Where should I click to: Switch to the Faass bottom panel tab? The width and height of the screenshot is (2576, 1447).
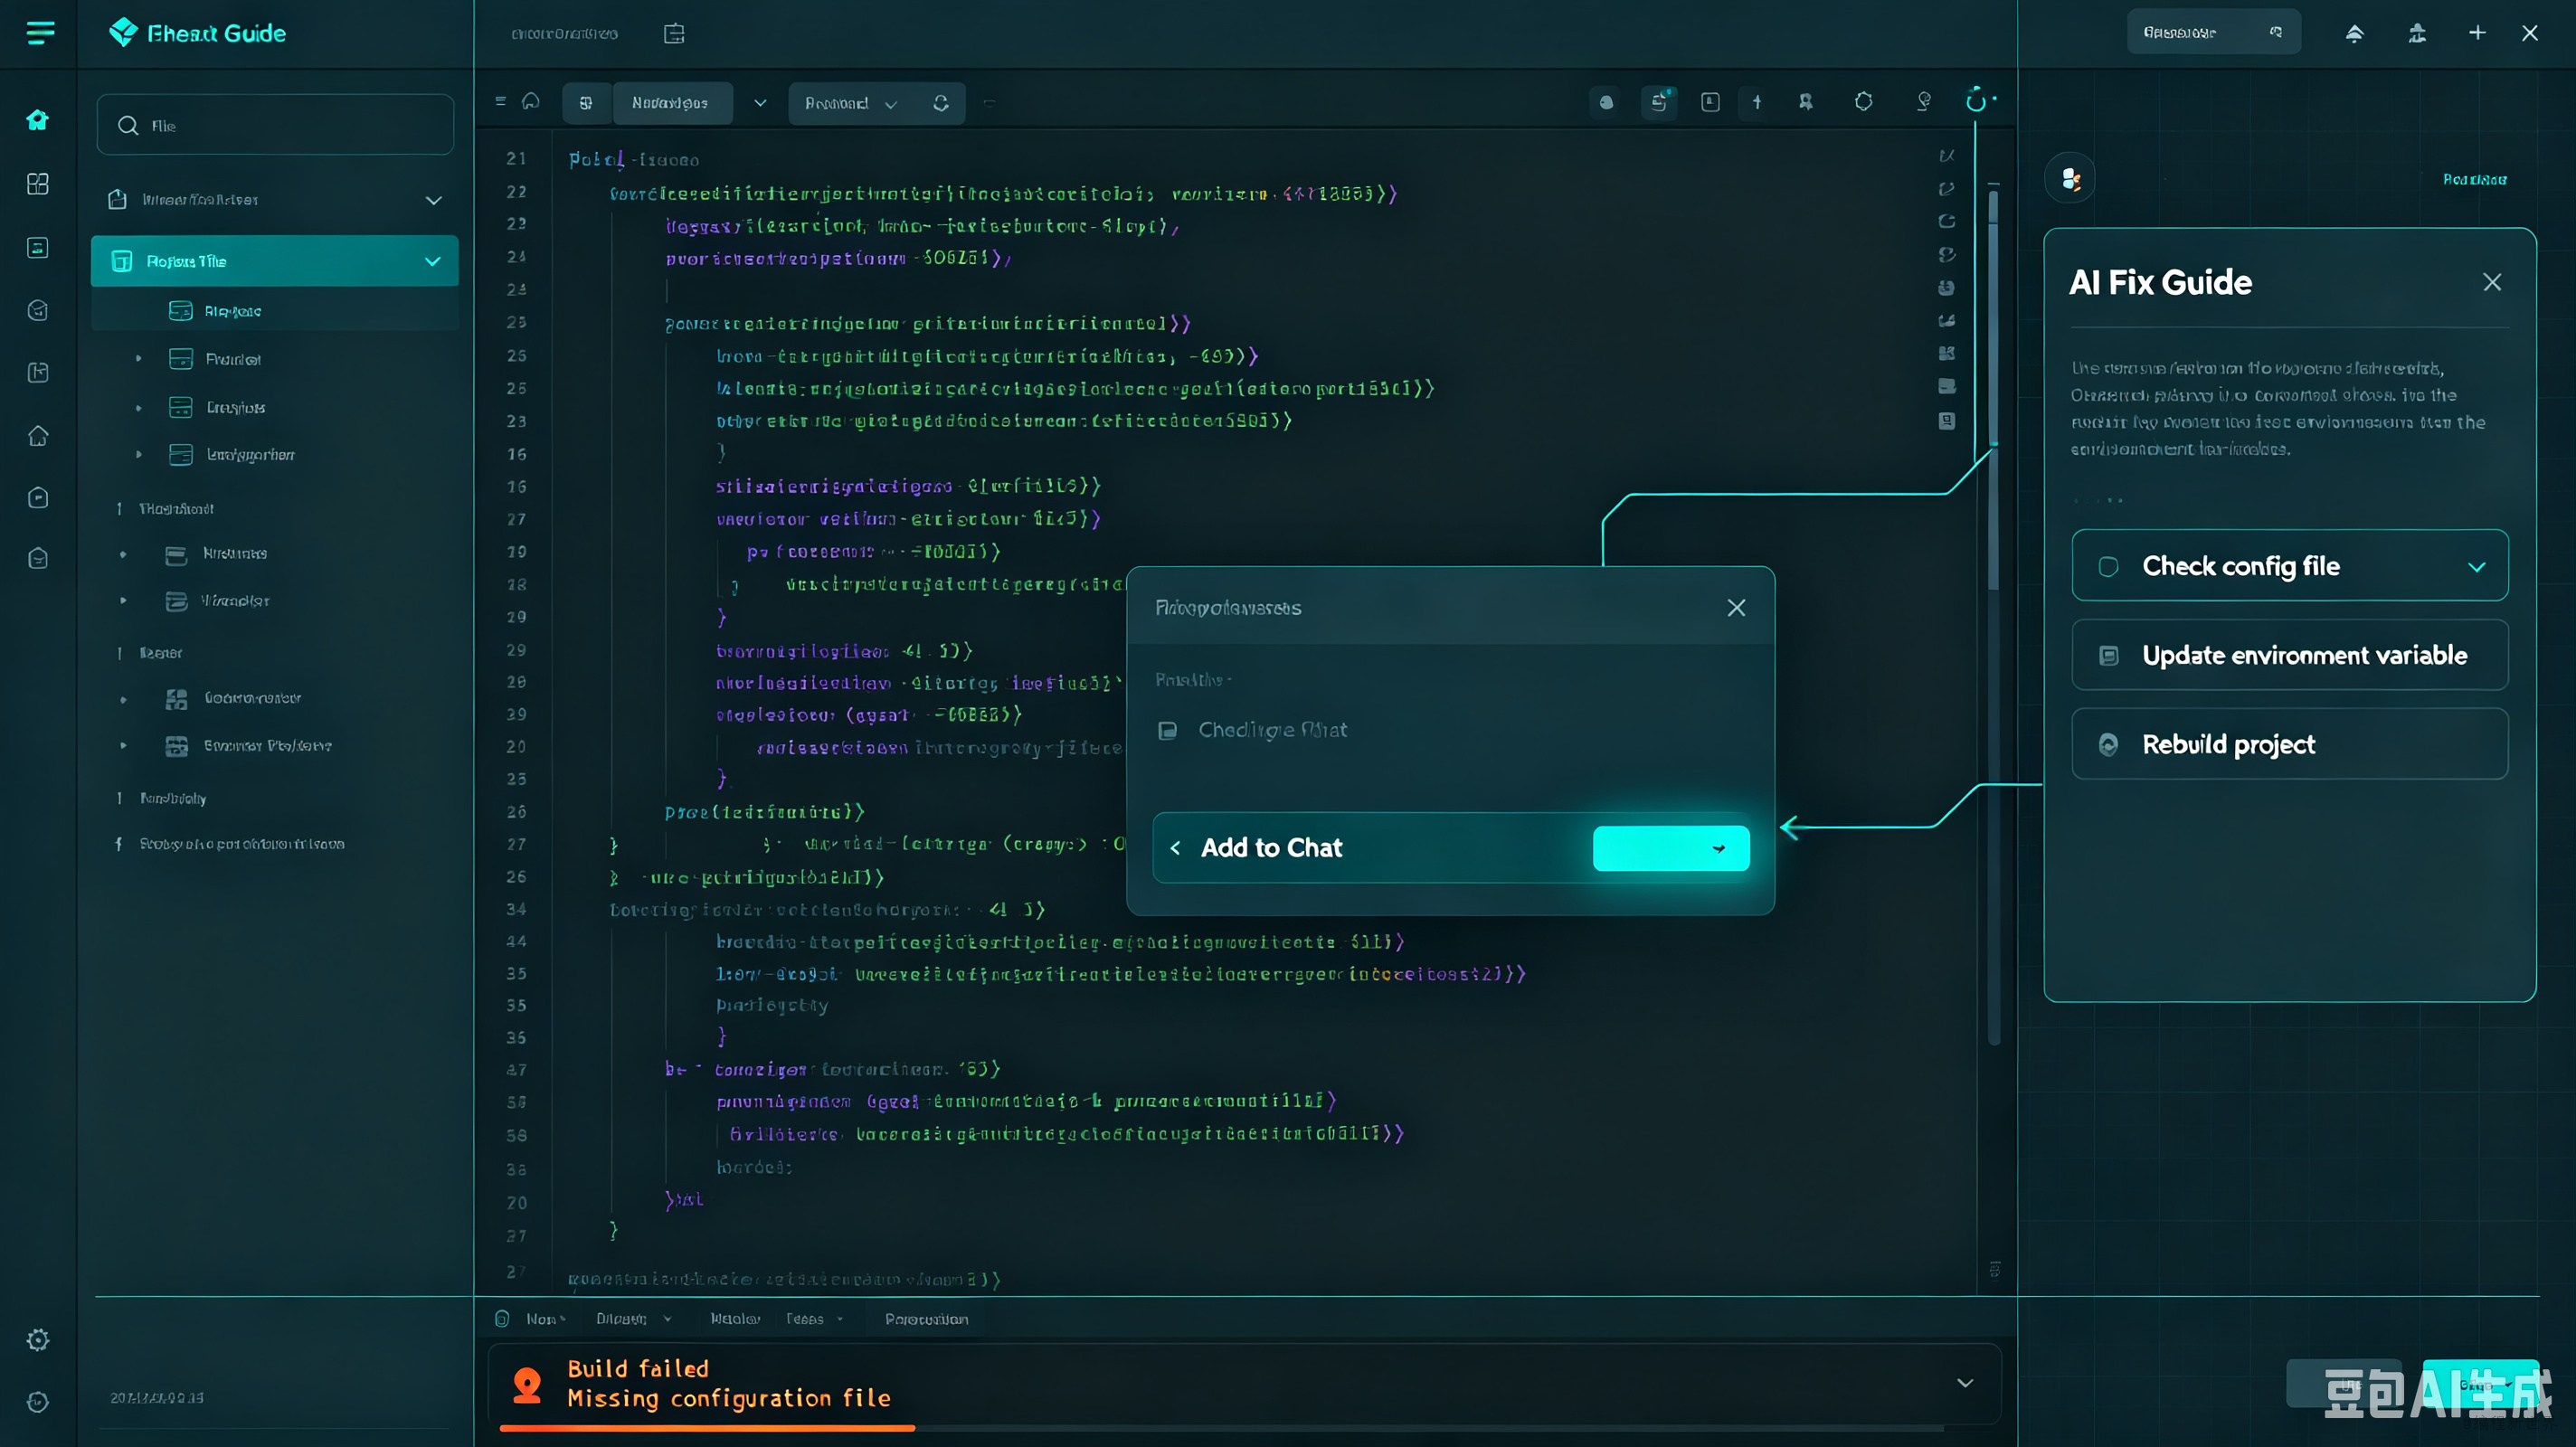814,1319
